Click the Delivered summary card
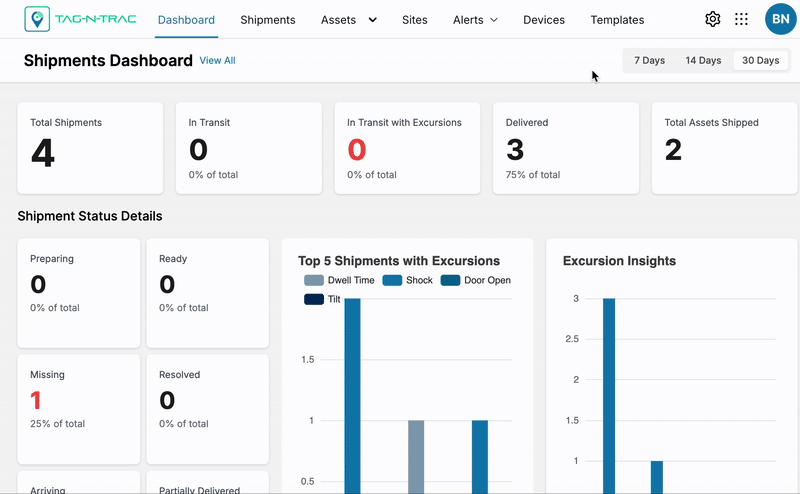This screenshot has height=494, width=800. click(566, 148)
